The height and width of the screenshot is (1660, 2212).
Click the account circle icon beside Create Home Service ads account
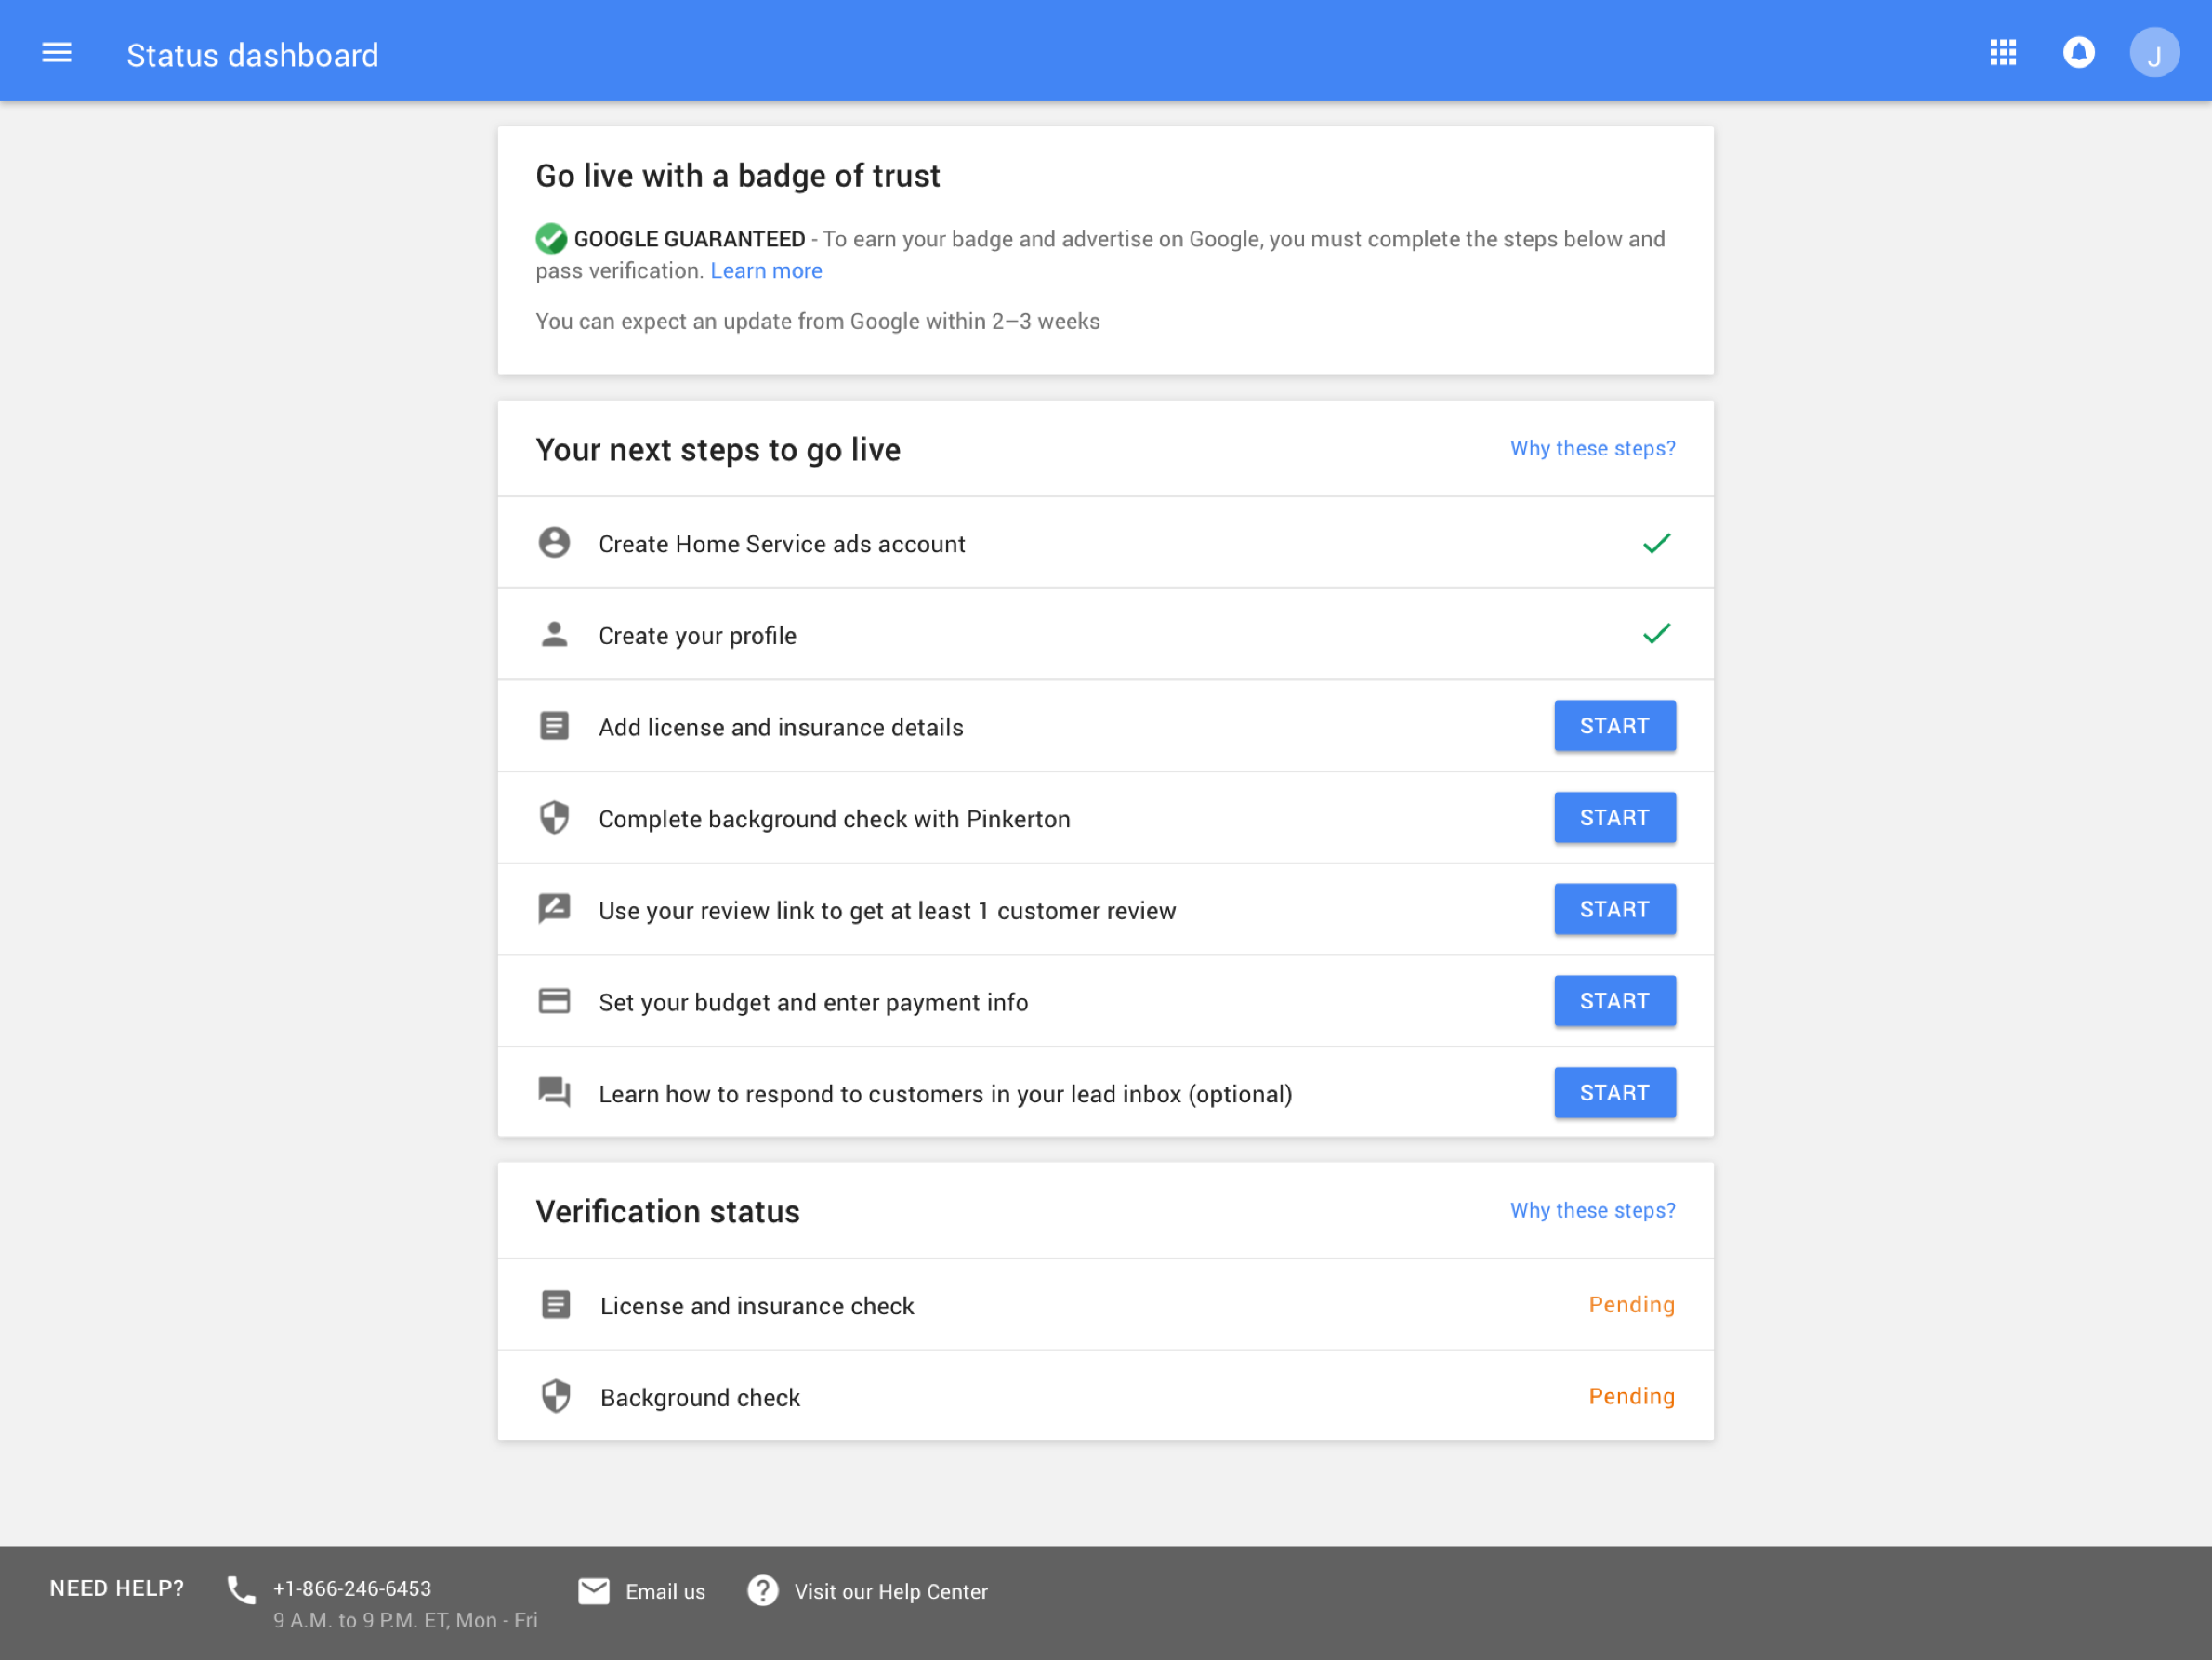pyautogui.click(x=554, y=543)
